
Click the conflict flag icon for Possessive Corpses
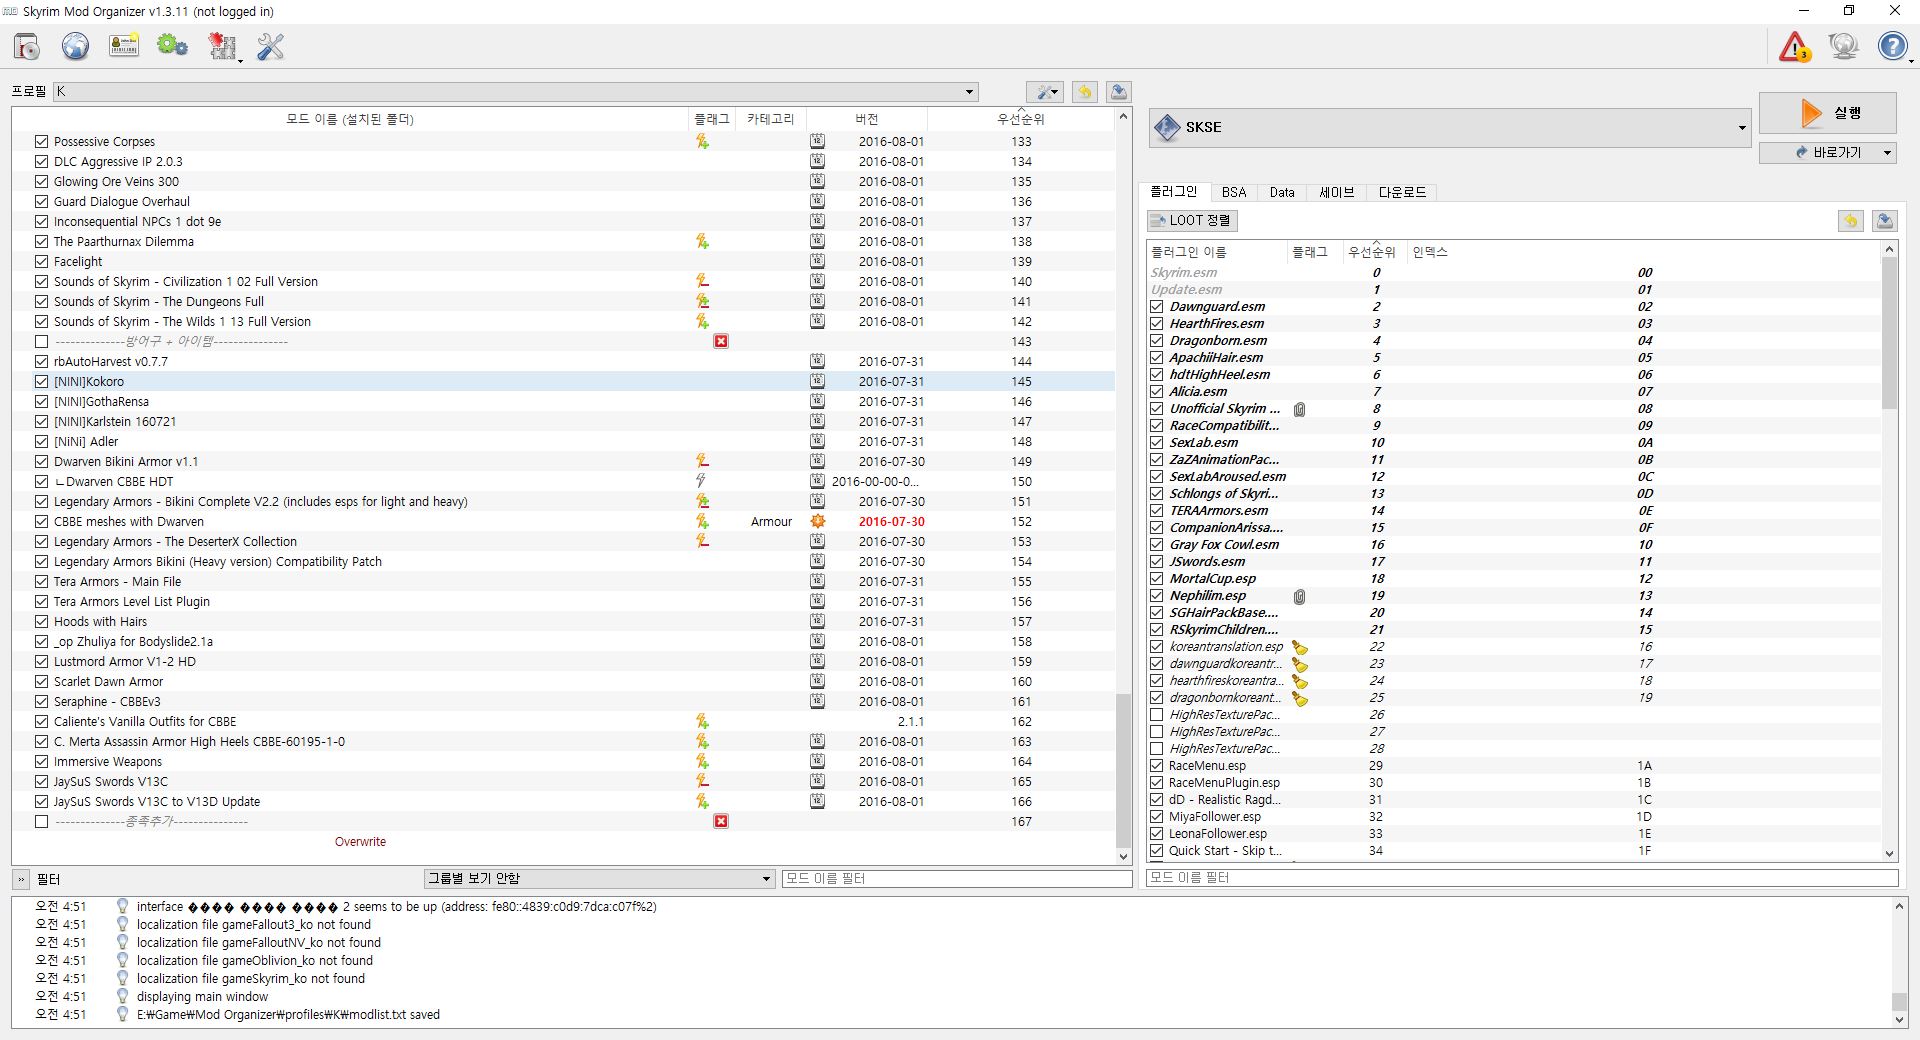tap(702, 141)
